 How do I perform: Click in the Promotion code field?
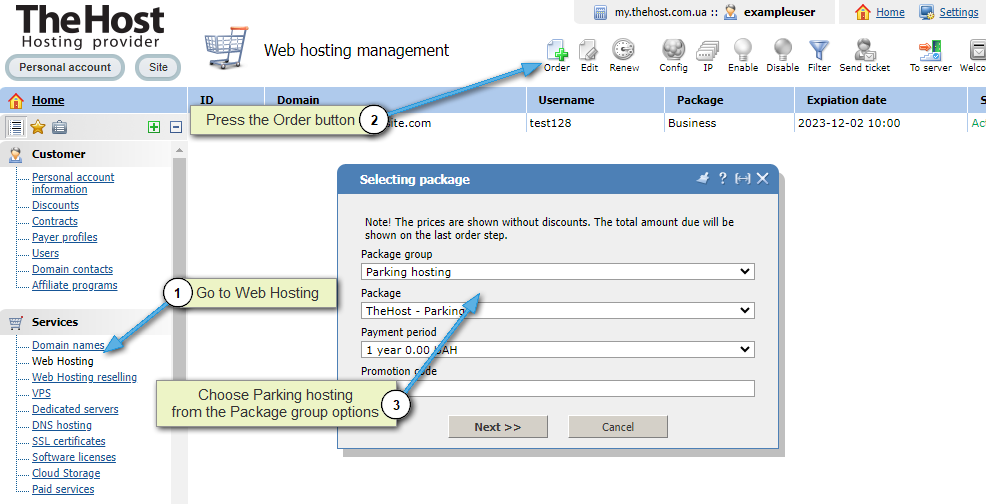pyautogui.click(x=558, y=389)
